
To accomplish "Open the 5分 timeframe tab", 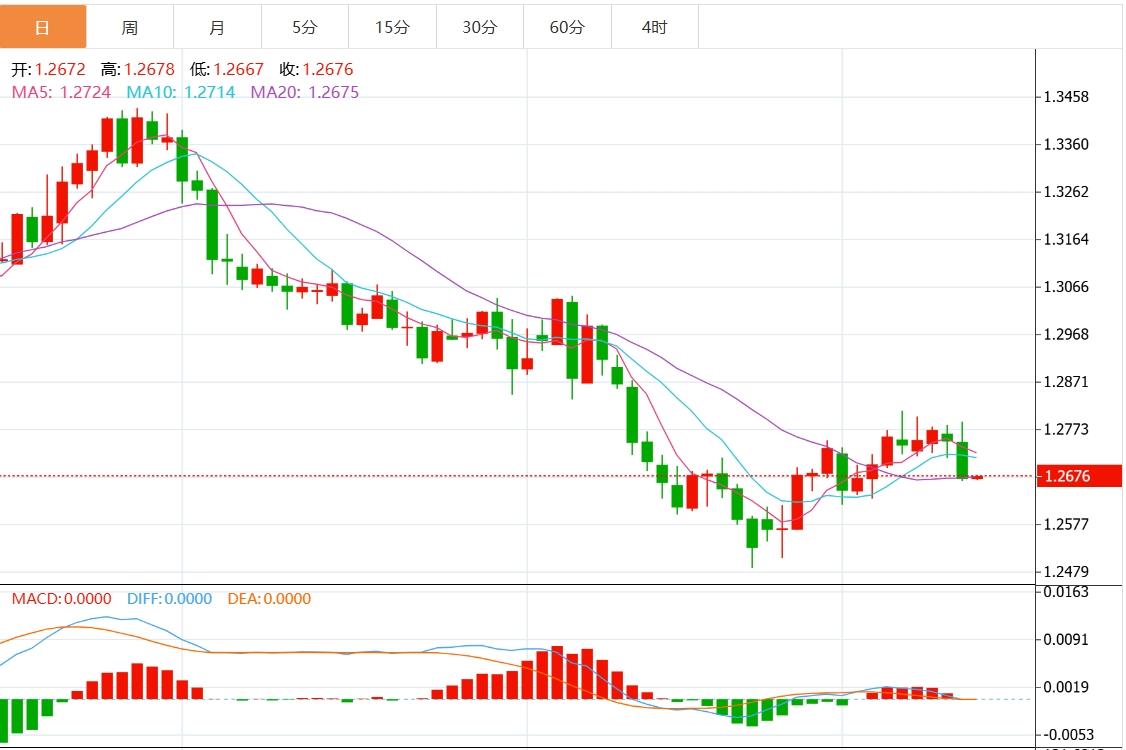I will pyautogui.click(x=305, y=27).
